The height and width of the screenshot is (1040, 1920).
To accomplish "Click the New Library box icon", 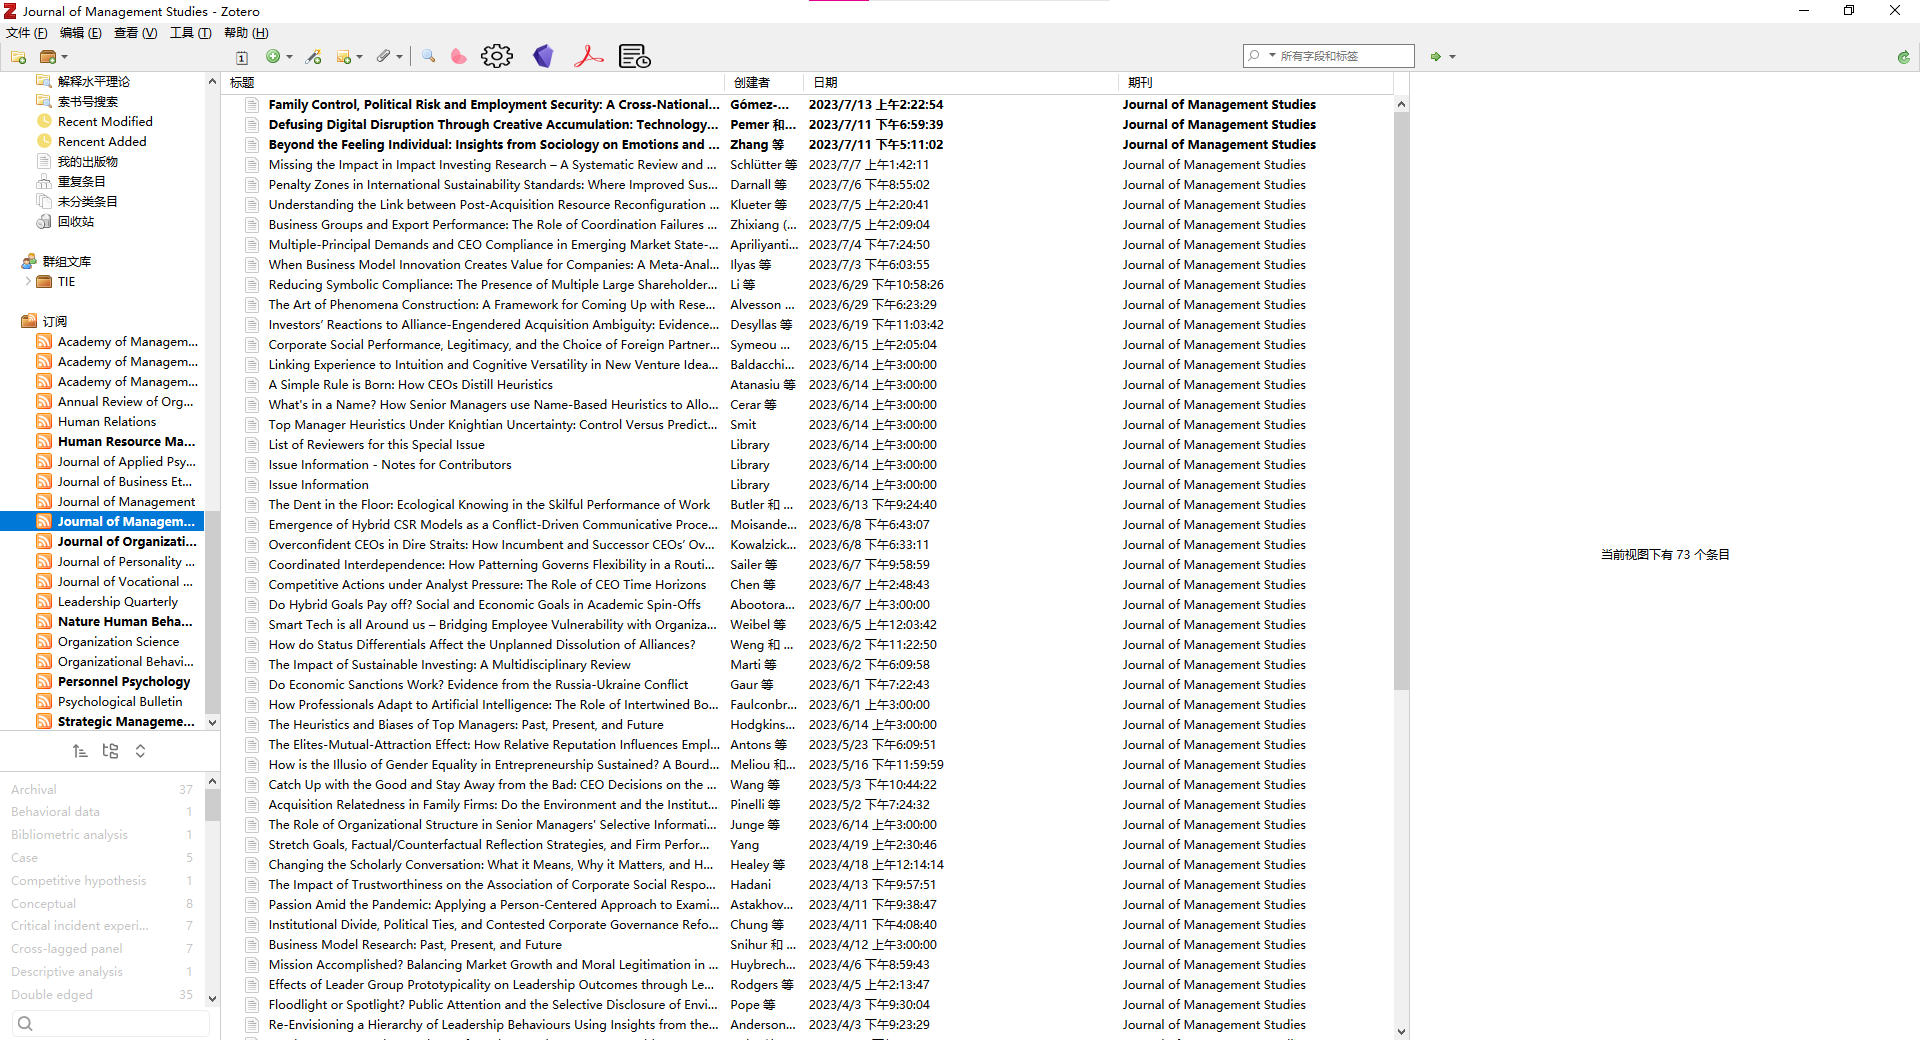I will (x=47, y=57).
